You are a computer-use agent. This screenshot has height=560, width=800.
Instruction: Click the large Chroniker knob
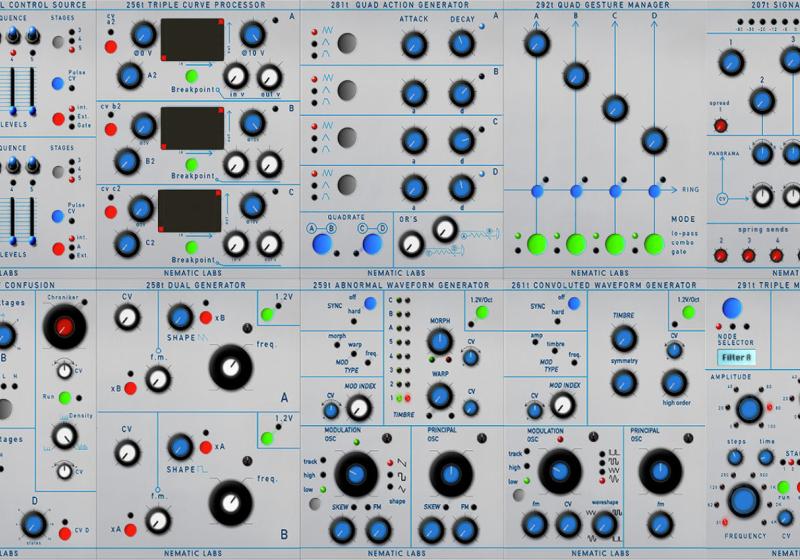pyautogui.click(x=64, y=327)
